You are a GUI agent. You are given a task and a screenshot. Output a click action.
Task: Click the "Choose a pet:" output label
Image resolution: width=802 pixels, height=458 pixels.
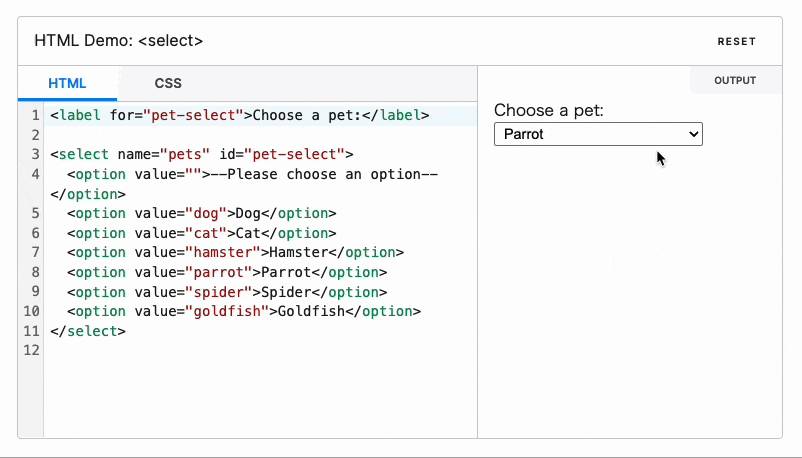coord(549,110)
